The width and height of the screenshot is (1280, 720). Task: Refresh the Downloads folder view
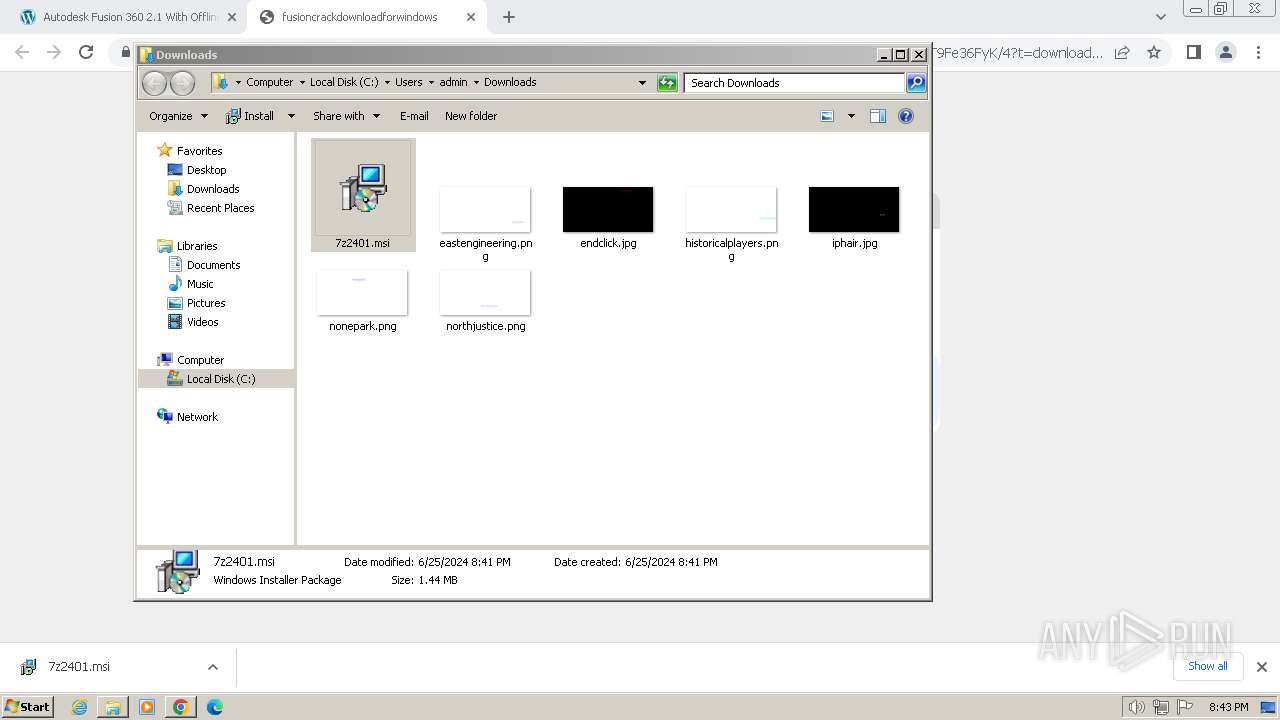(667, 83)
